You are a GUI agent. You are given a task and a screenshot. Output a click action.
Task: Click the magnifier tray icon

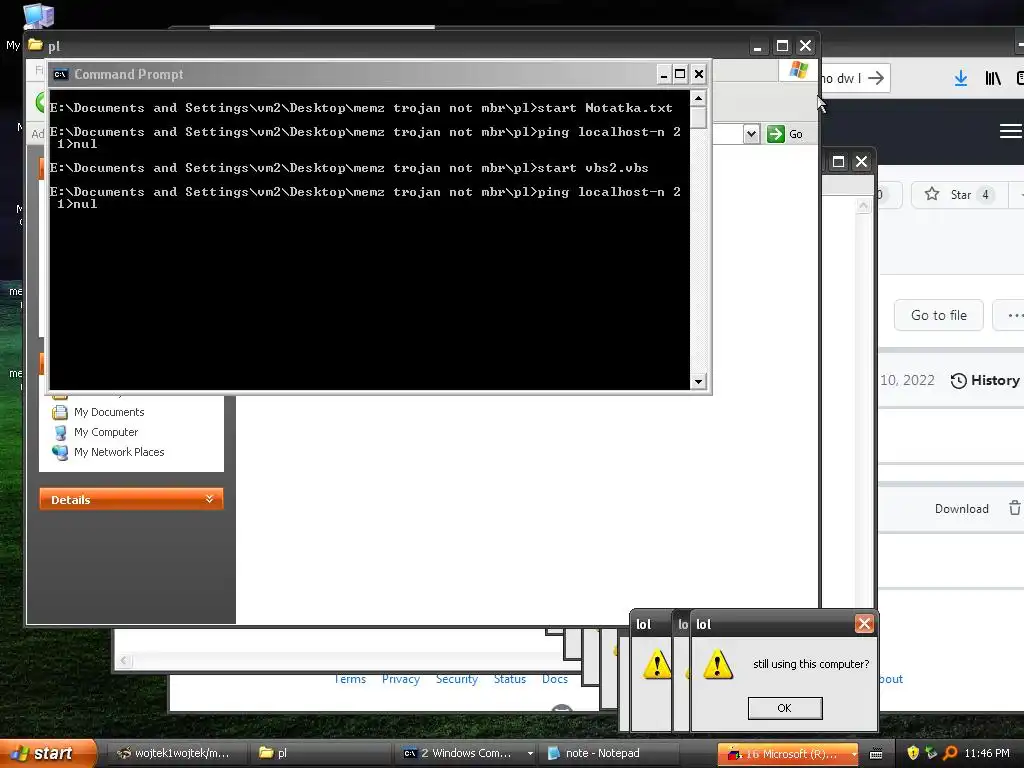950,753
